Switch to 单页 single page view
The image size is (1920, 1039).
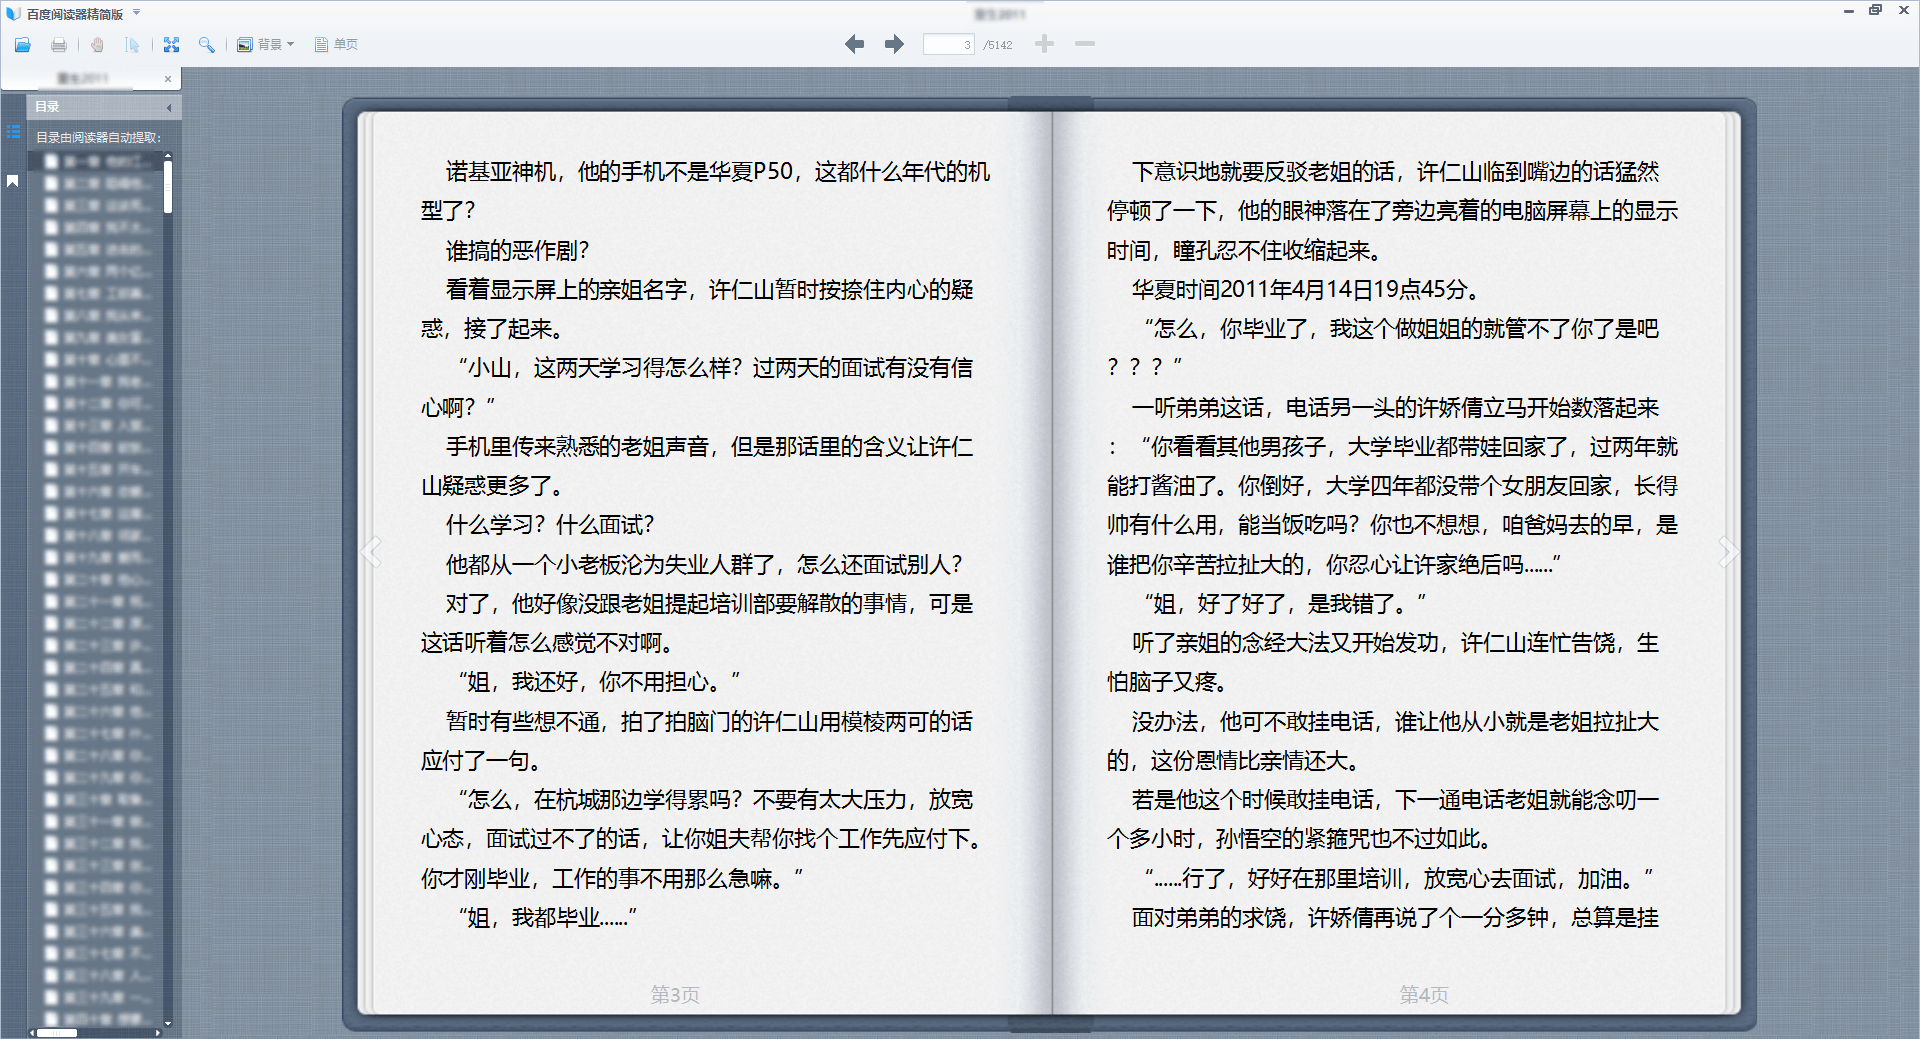point(336,45)
